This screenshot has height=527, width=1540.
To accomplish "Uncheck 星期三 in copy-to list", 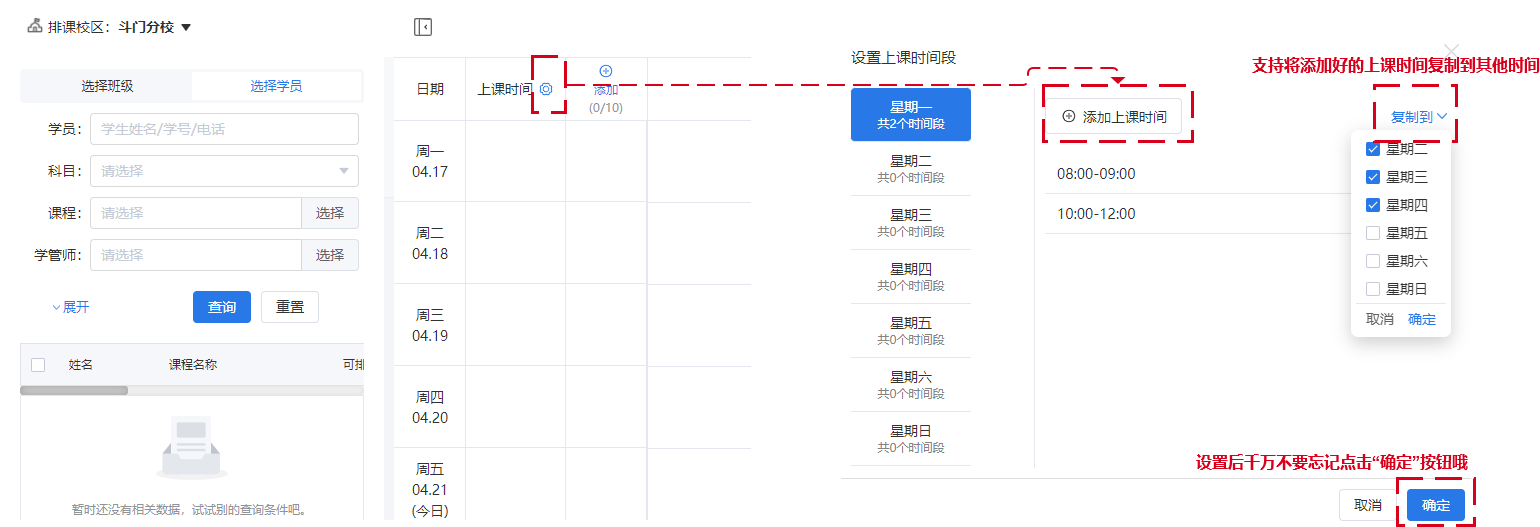I will pyautogui.click(x=1373, y=177).
